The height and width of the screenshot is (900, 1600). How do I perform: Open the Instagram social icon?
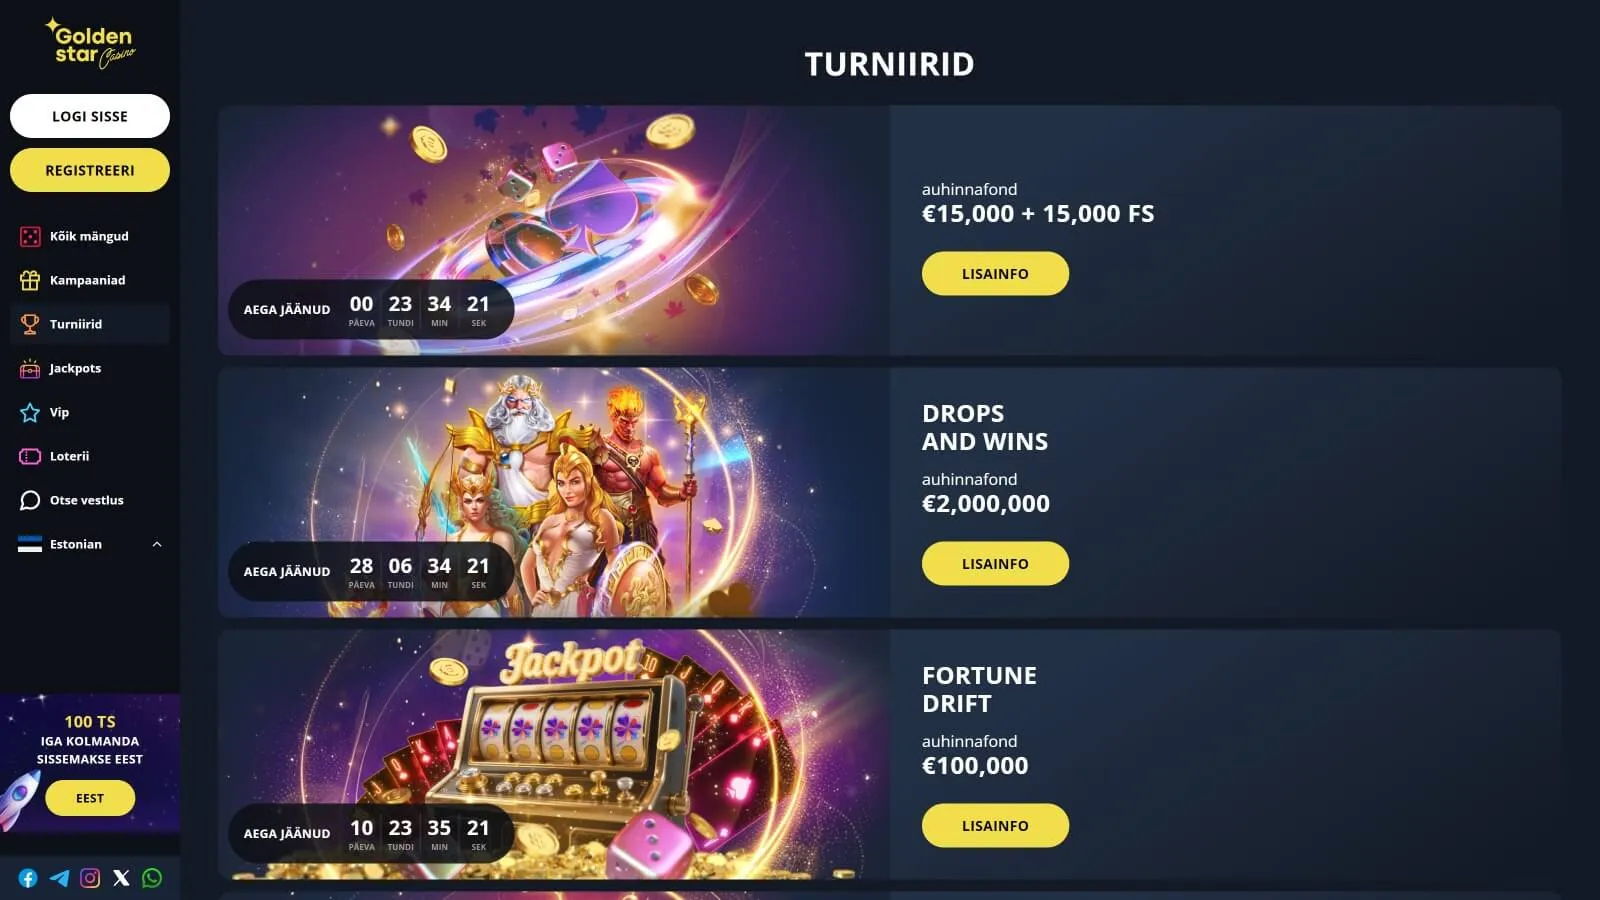coord(90,878)
